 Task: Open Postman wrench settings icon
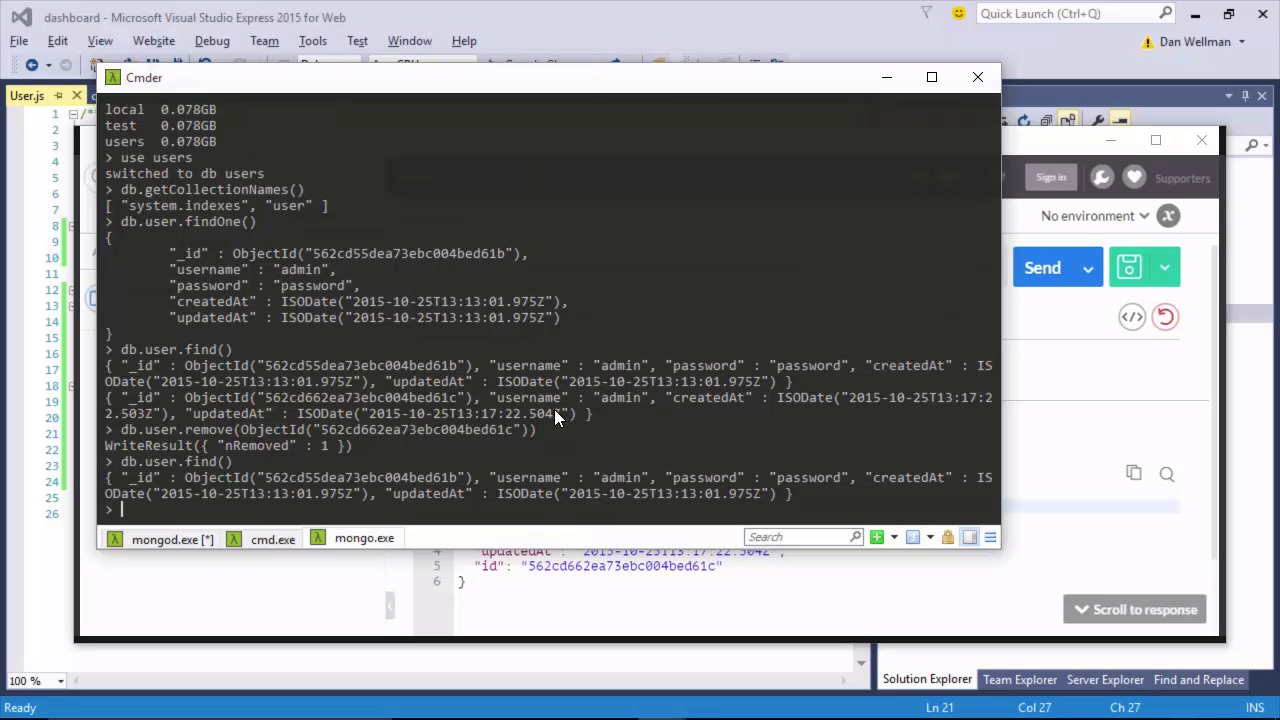pos(1102,178)
